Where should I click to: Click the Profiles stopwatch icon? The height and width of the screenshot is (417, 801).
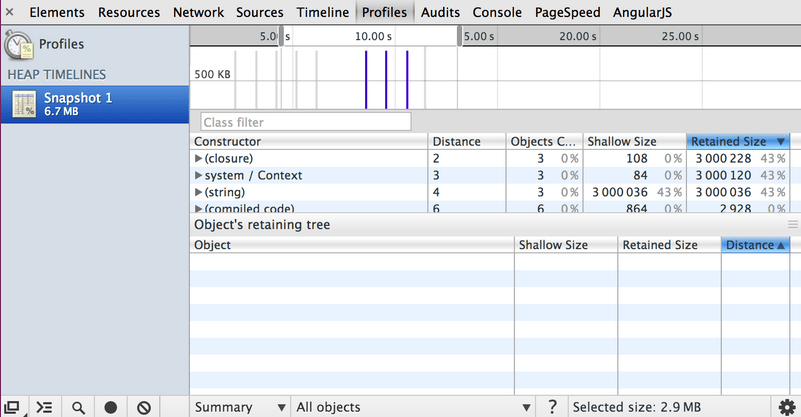pos(20,44)
